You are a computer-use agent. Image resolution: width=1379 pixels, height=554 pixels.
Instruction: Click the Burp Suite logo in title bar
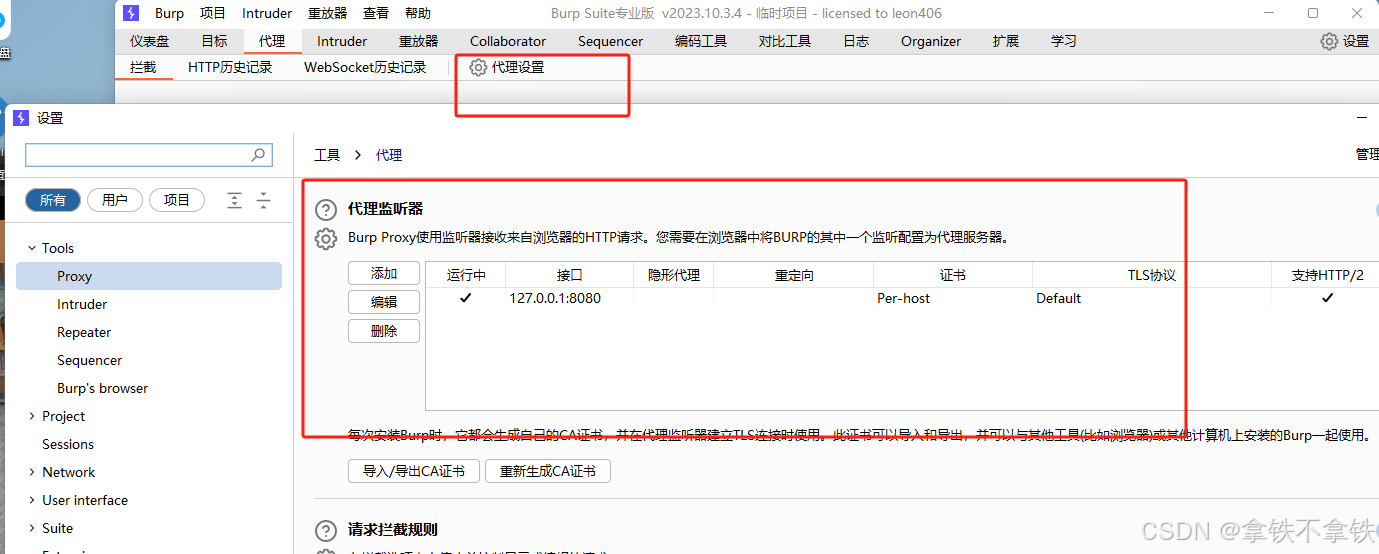pos(131,13)
